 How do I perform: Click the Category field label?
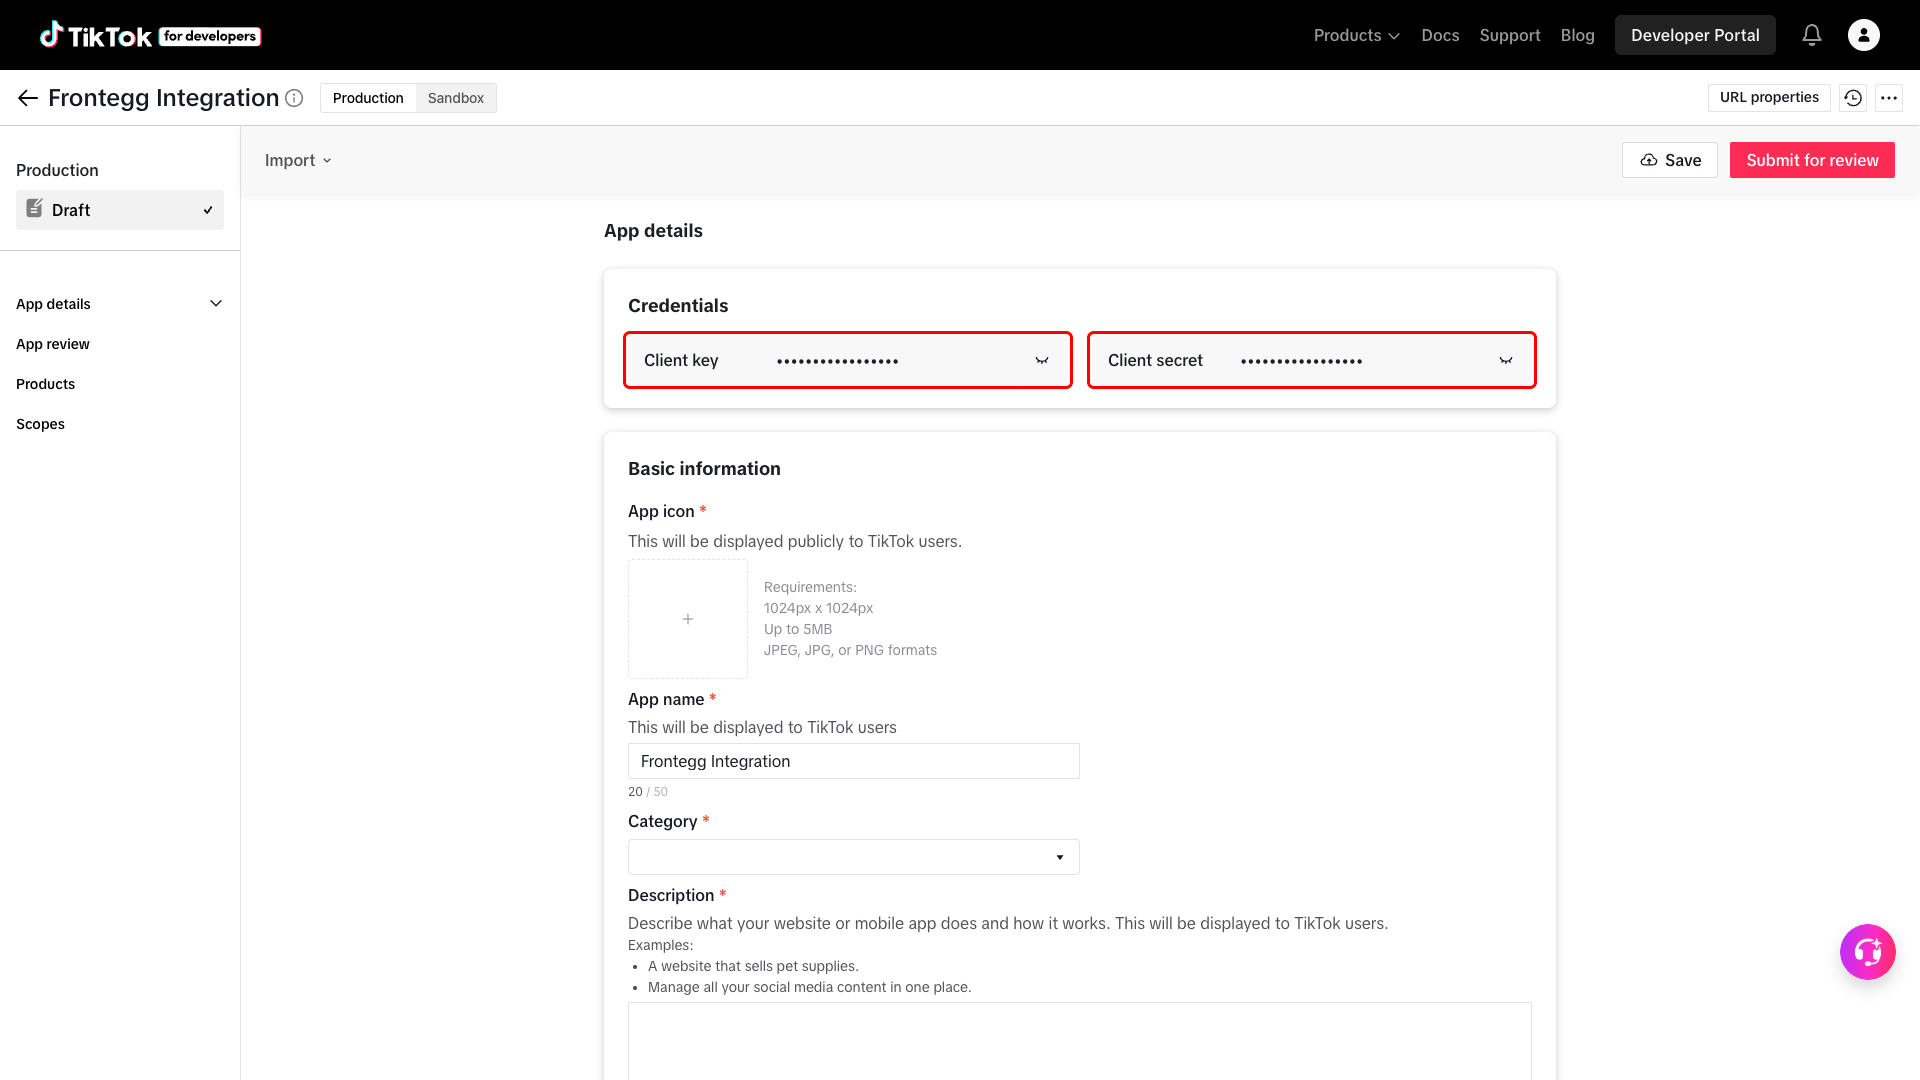pos(662,821)
